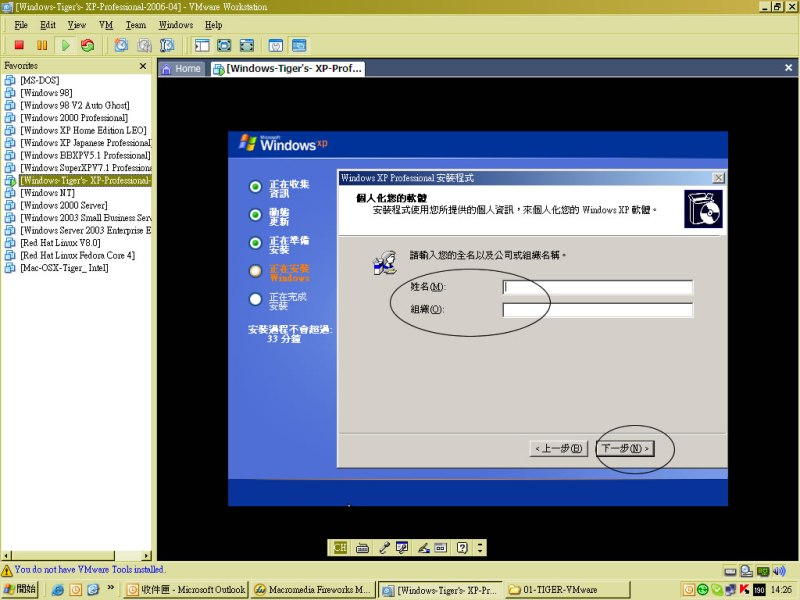800x600 pixels.
Task: Click the IME soft keyboard icon
Action: (362, 548)
